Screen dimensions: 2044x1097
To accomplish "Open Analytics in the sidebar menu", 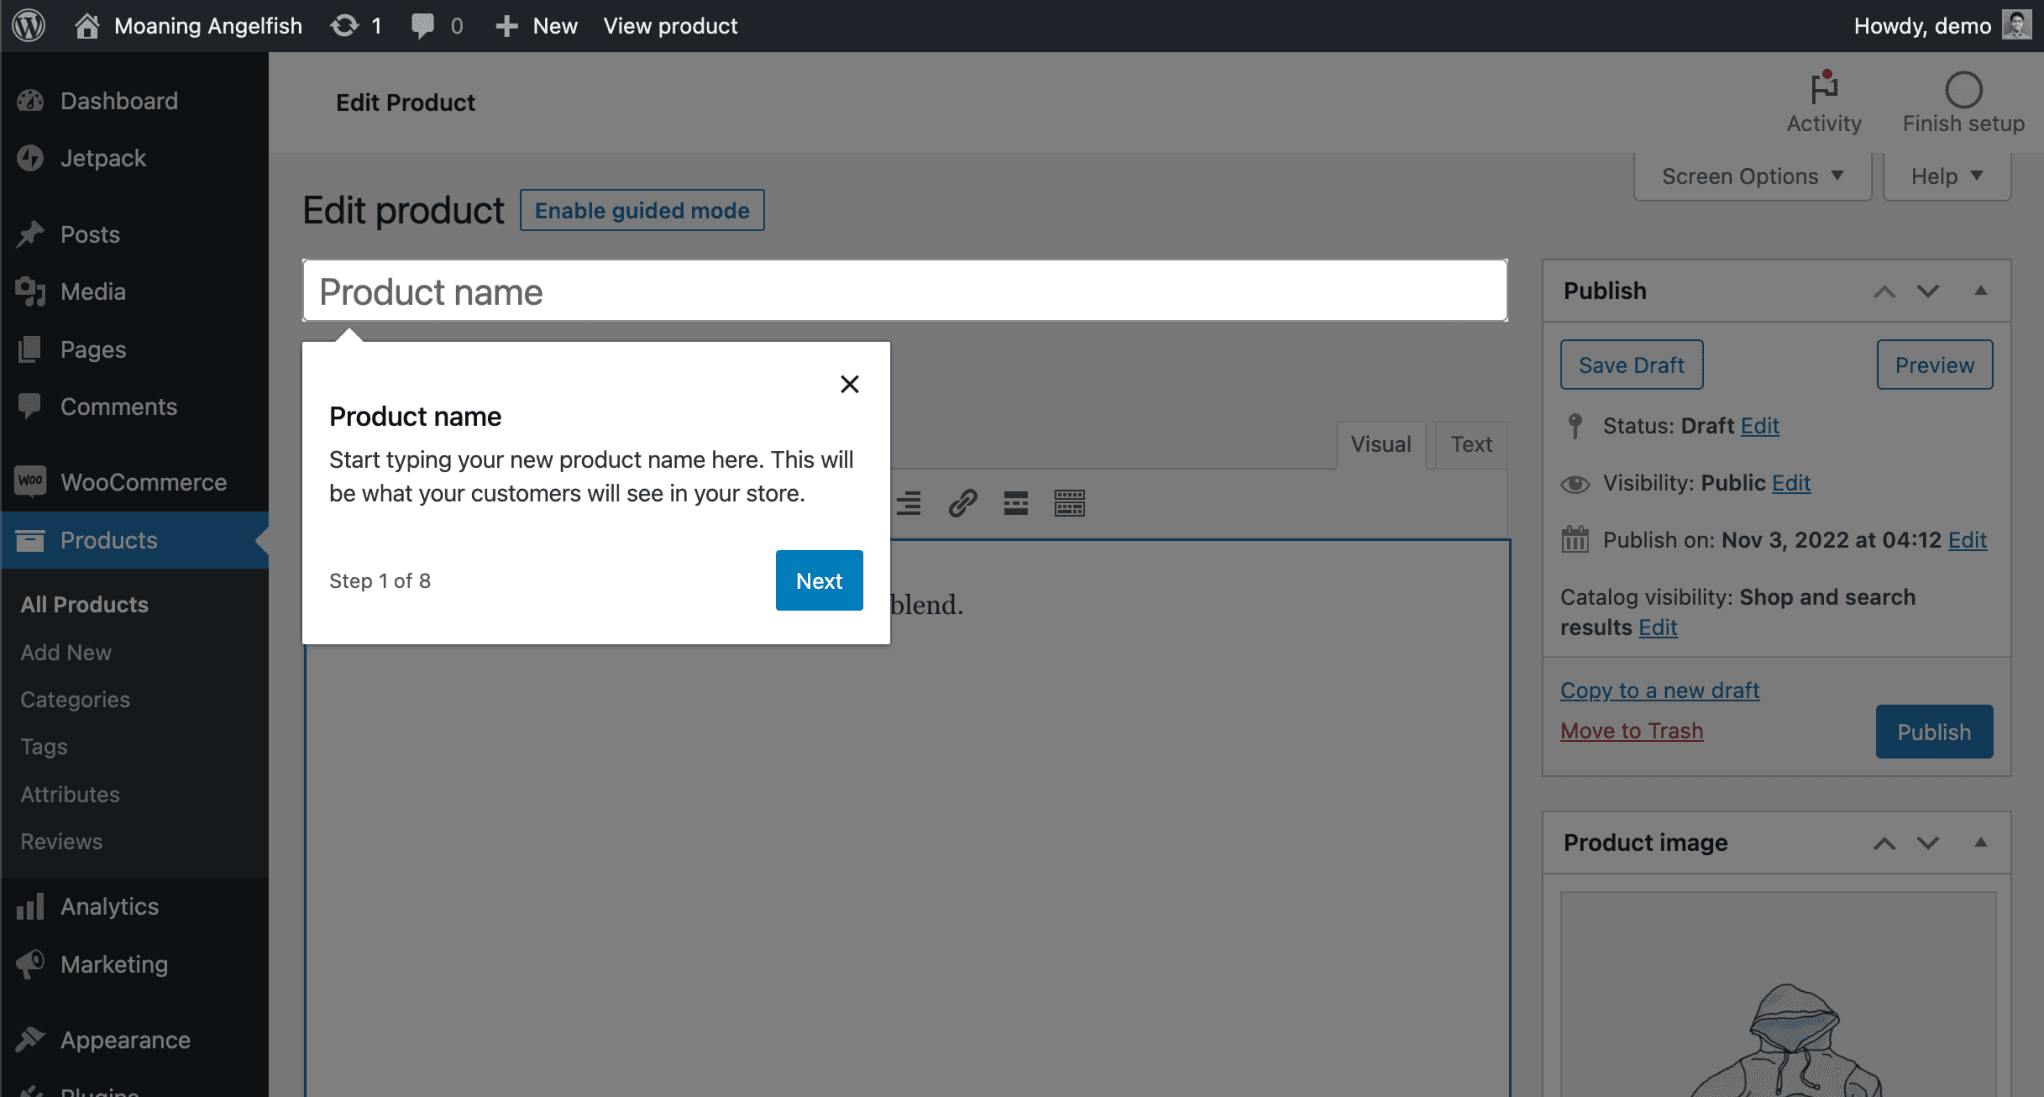I will pos(109,906).
